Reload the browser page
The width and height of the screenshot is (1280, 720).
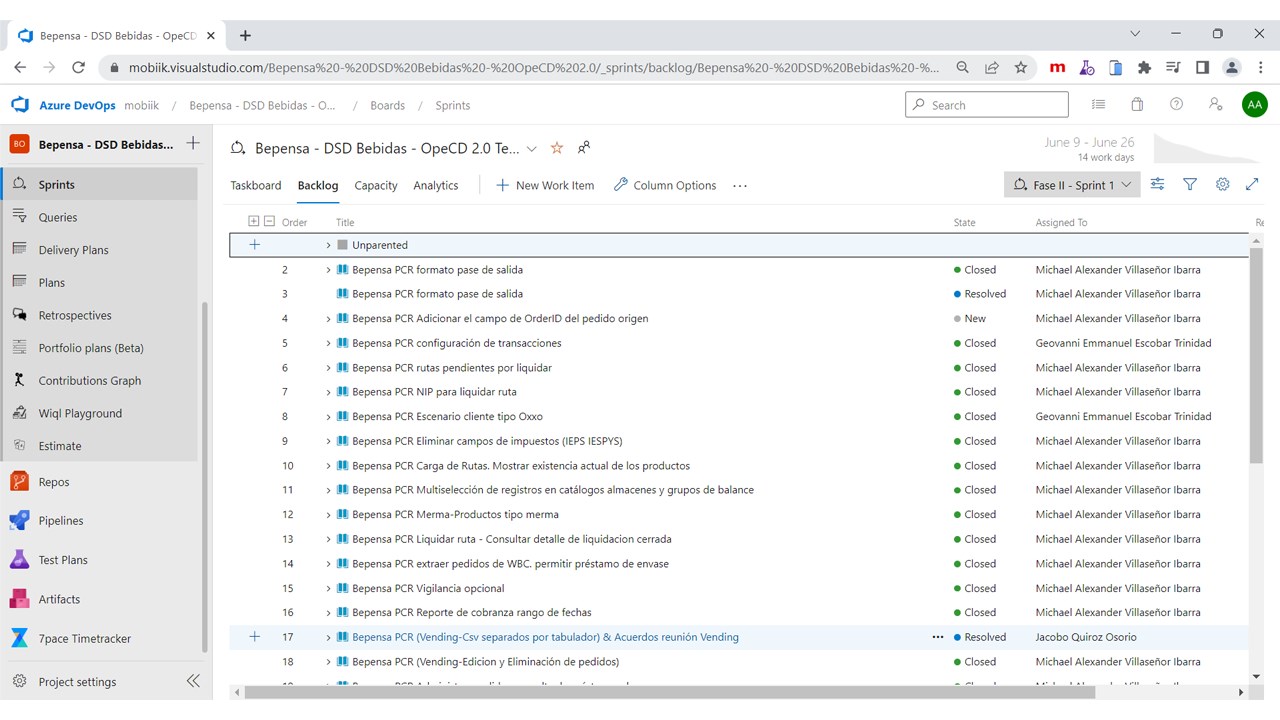point(79,68)
